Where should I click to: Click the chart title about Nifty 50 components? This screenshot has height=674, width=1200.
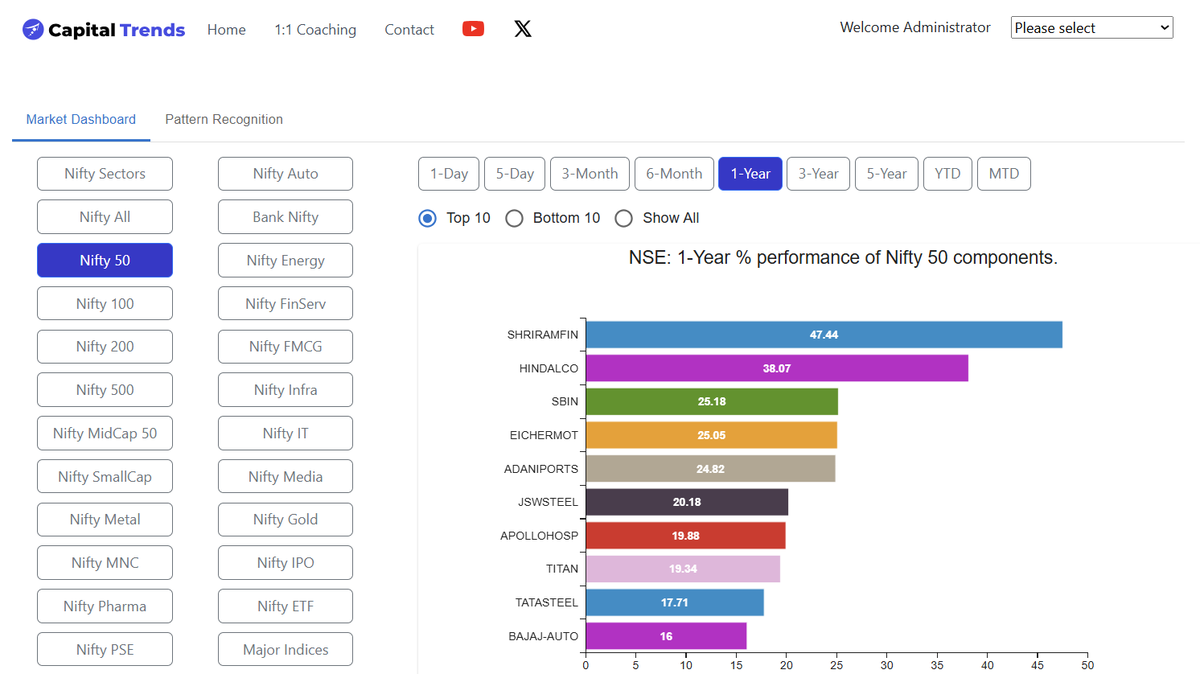(x=843, y=258)
